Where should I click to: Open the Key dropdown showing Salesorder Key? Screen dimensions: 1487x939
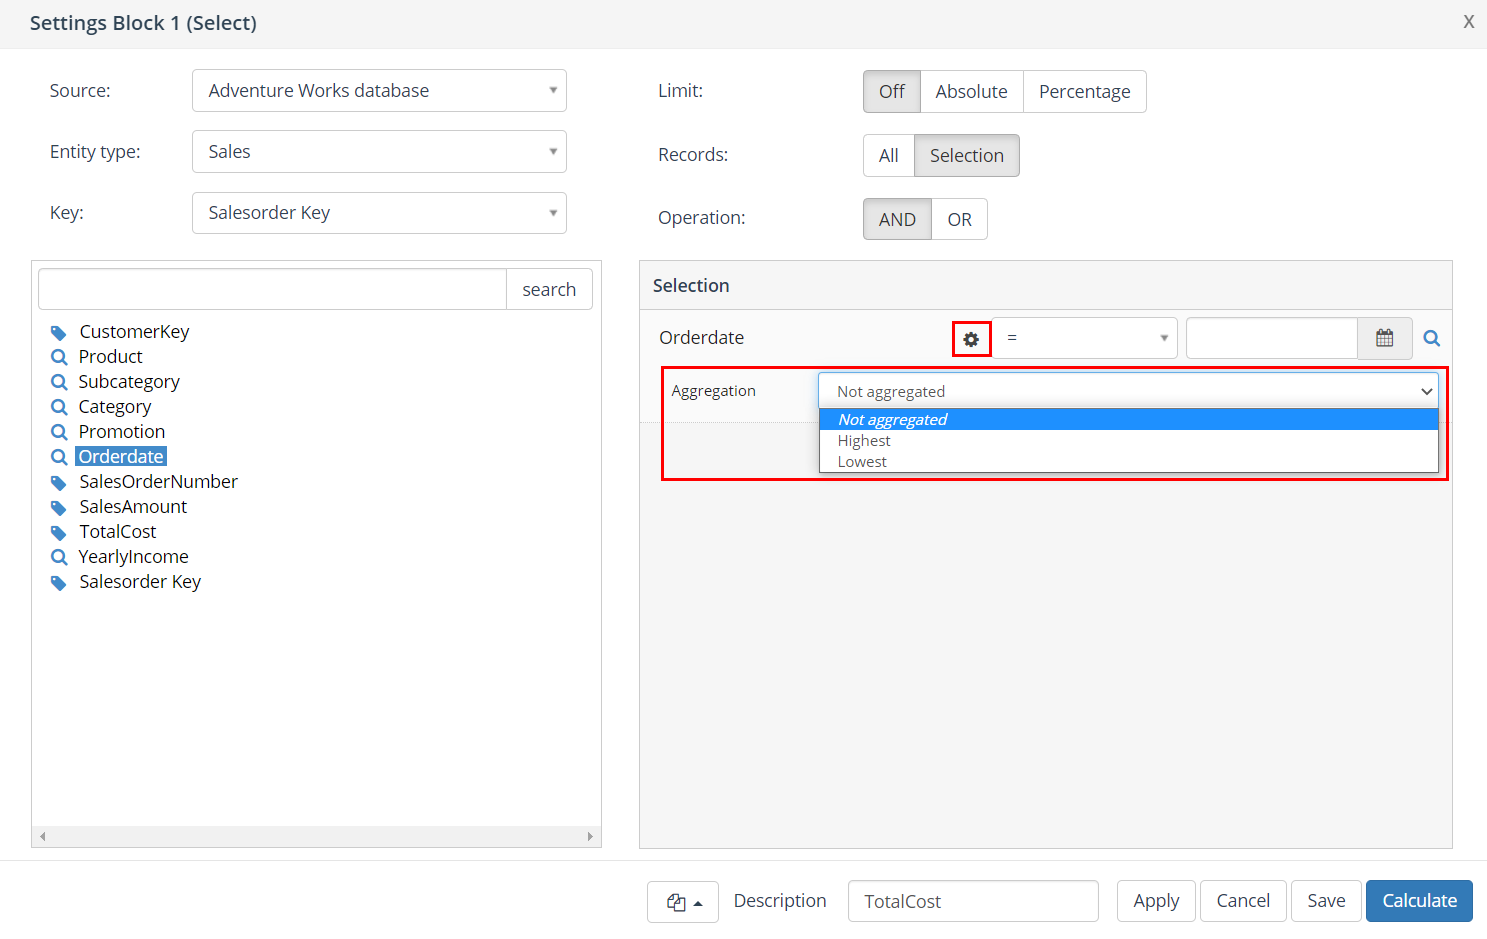379,213
